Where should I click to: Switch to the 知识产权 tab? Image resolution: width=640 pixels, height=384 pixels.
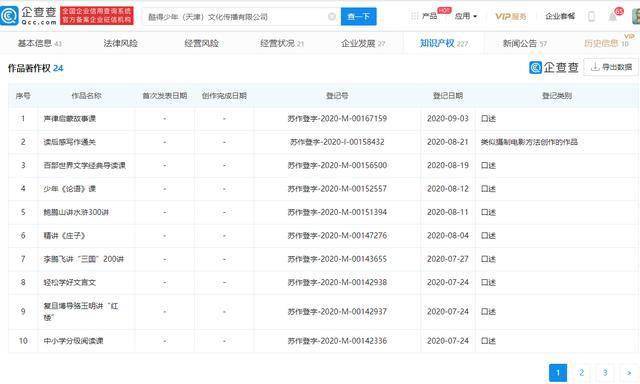pos(444,43)
